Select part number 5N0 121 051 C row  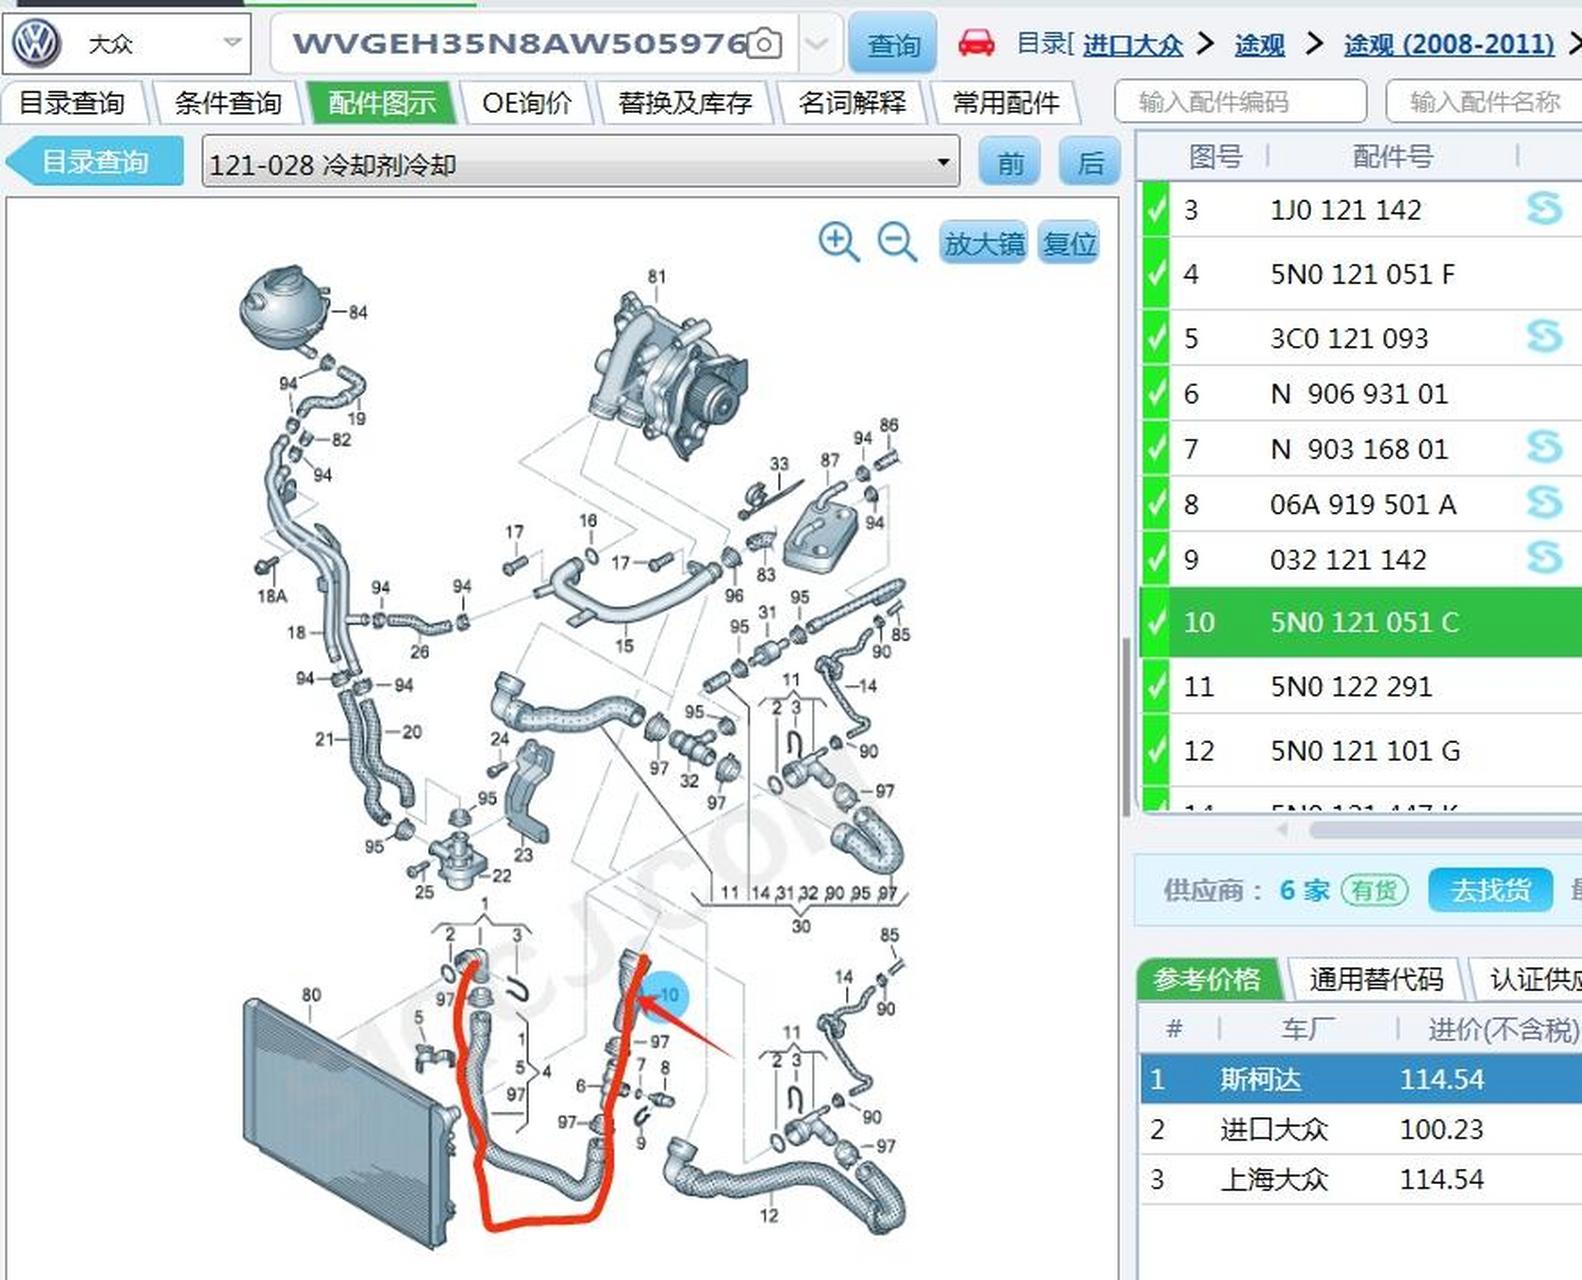(x=1362, y=622)
